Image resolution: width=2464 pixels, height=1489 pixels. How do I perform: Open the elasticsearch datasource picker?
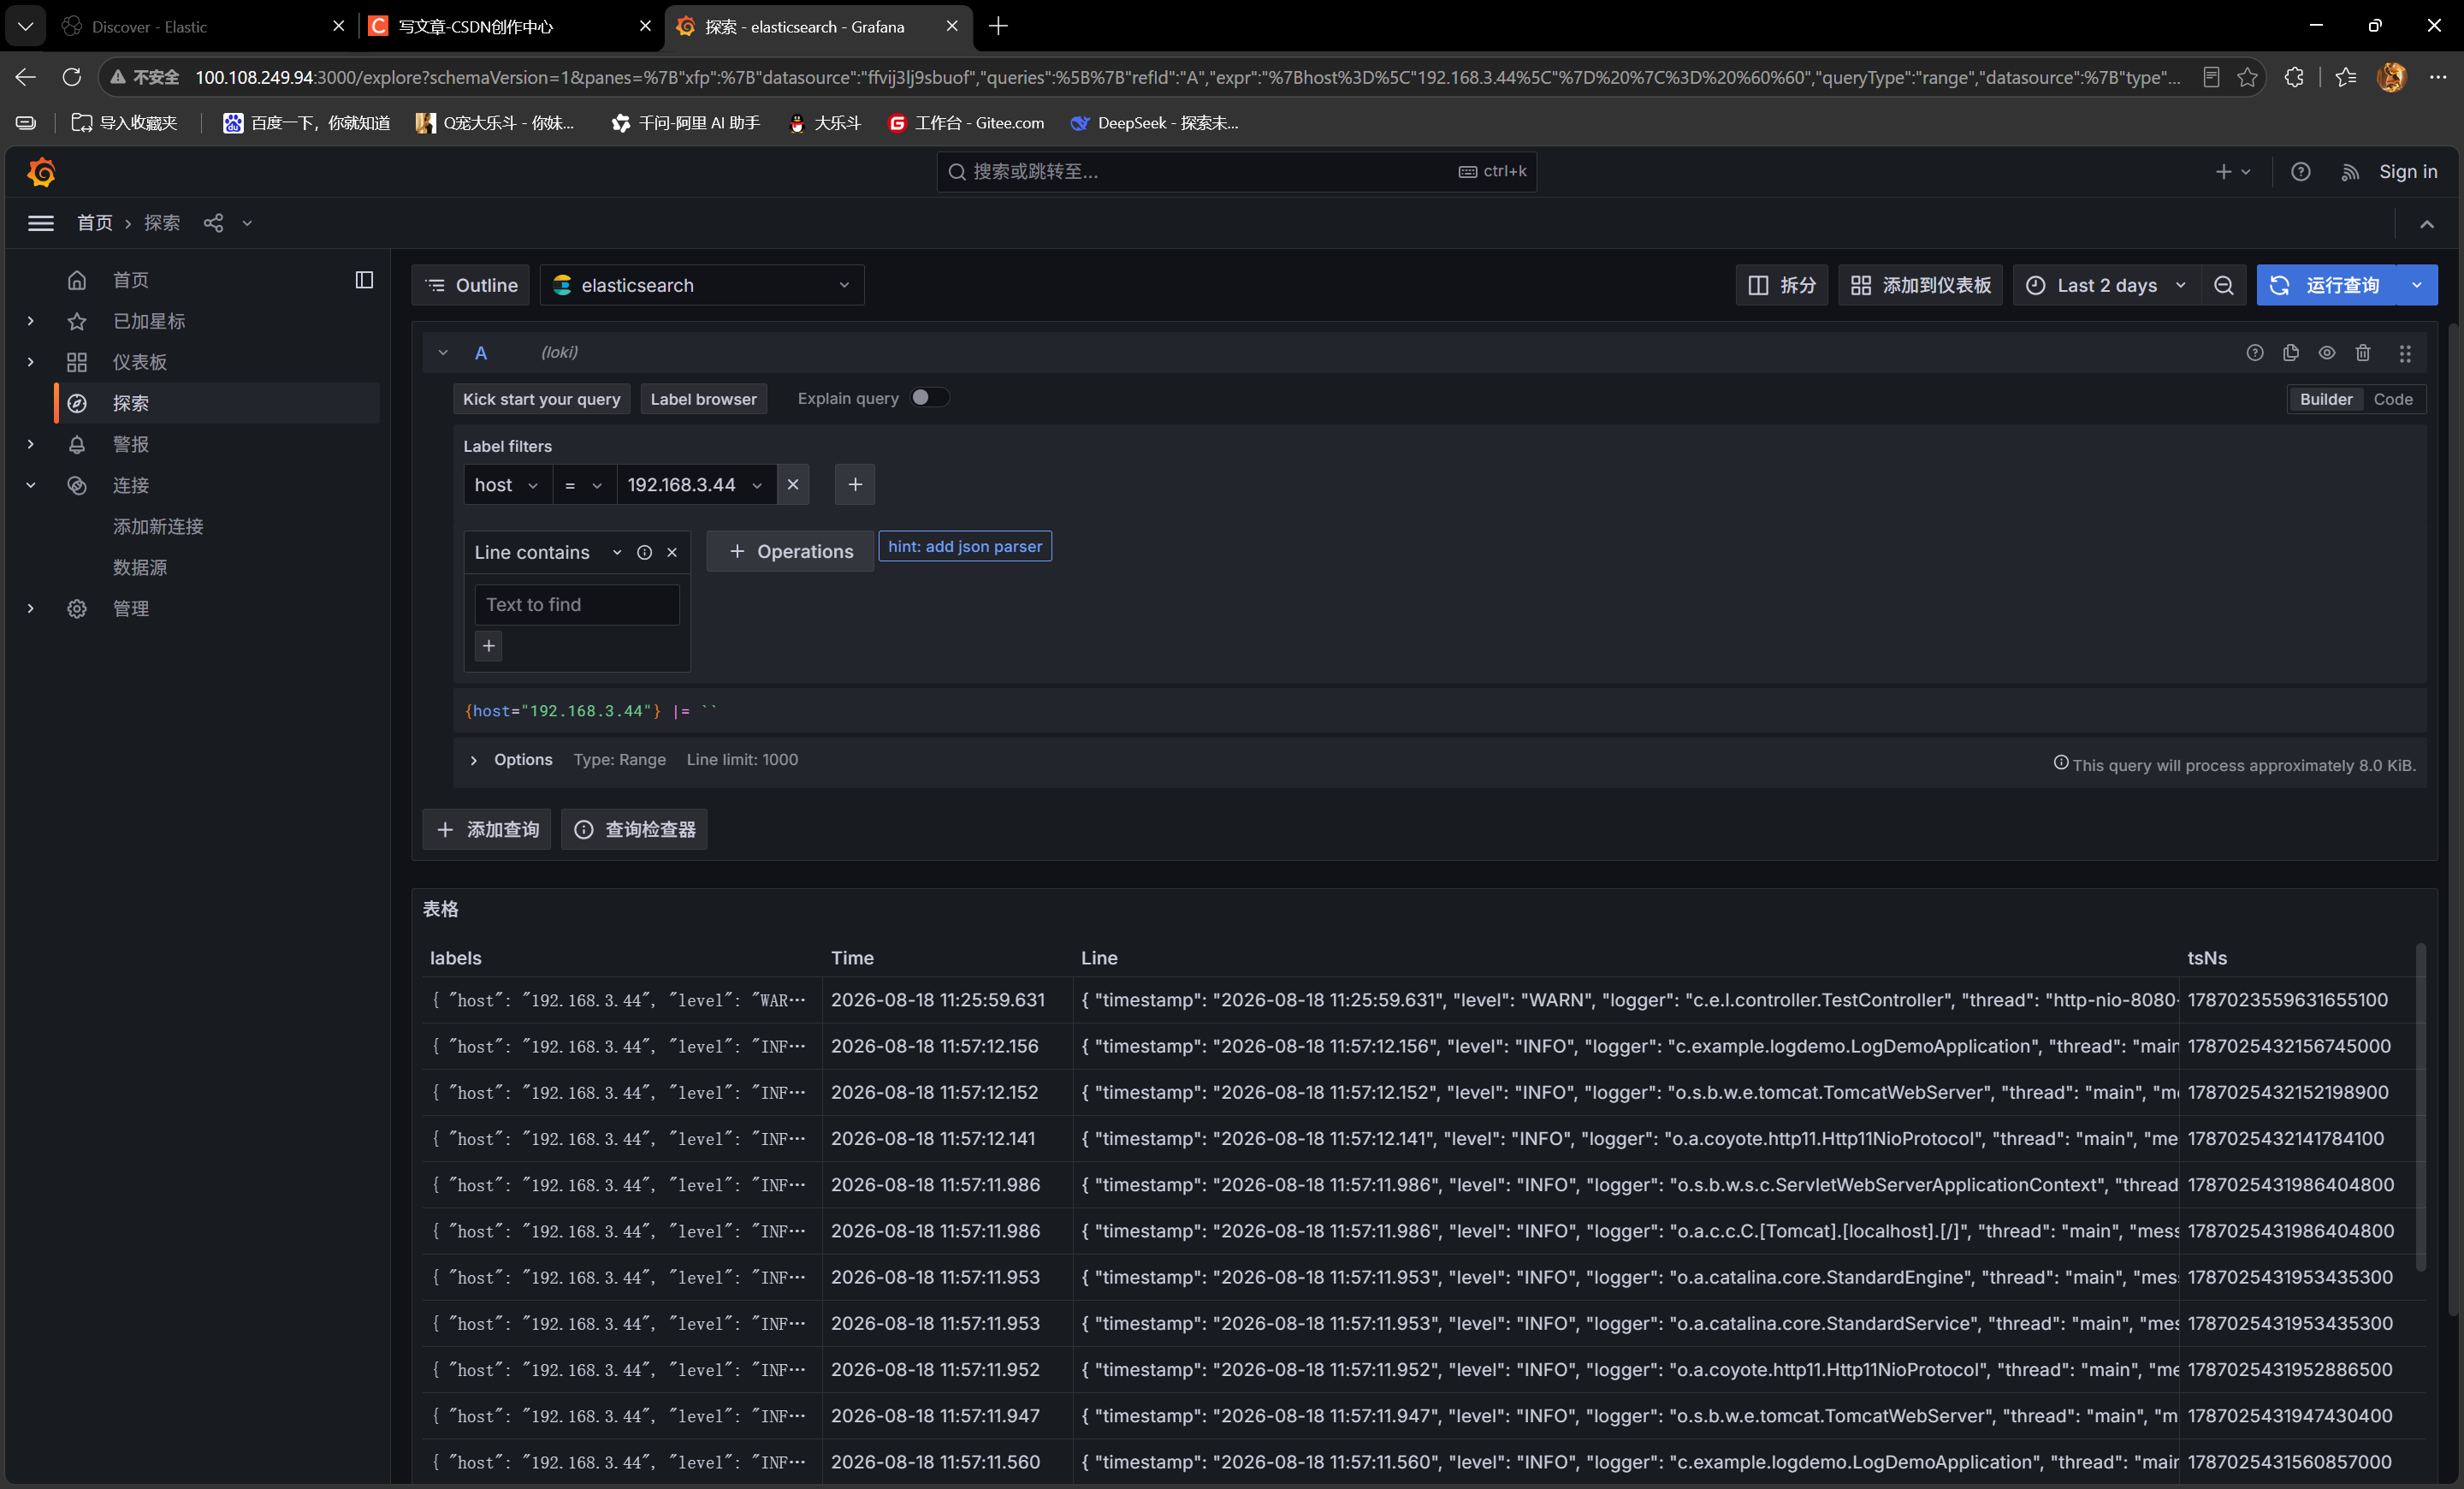(x=702, y=286)
